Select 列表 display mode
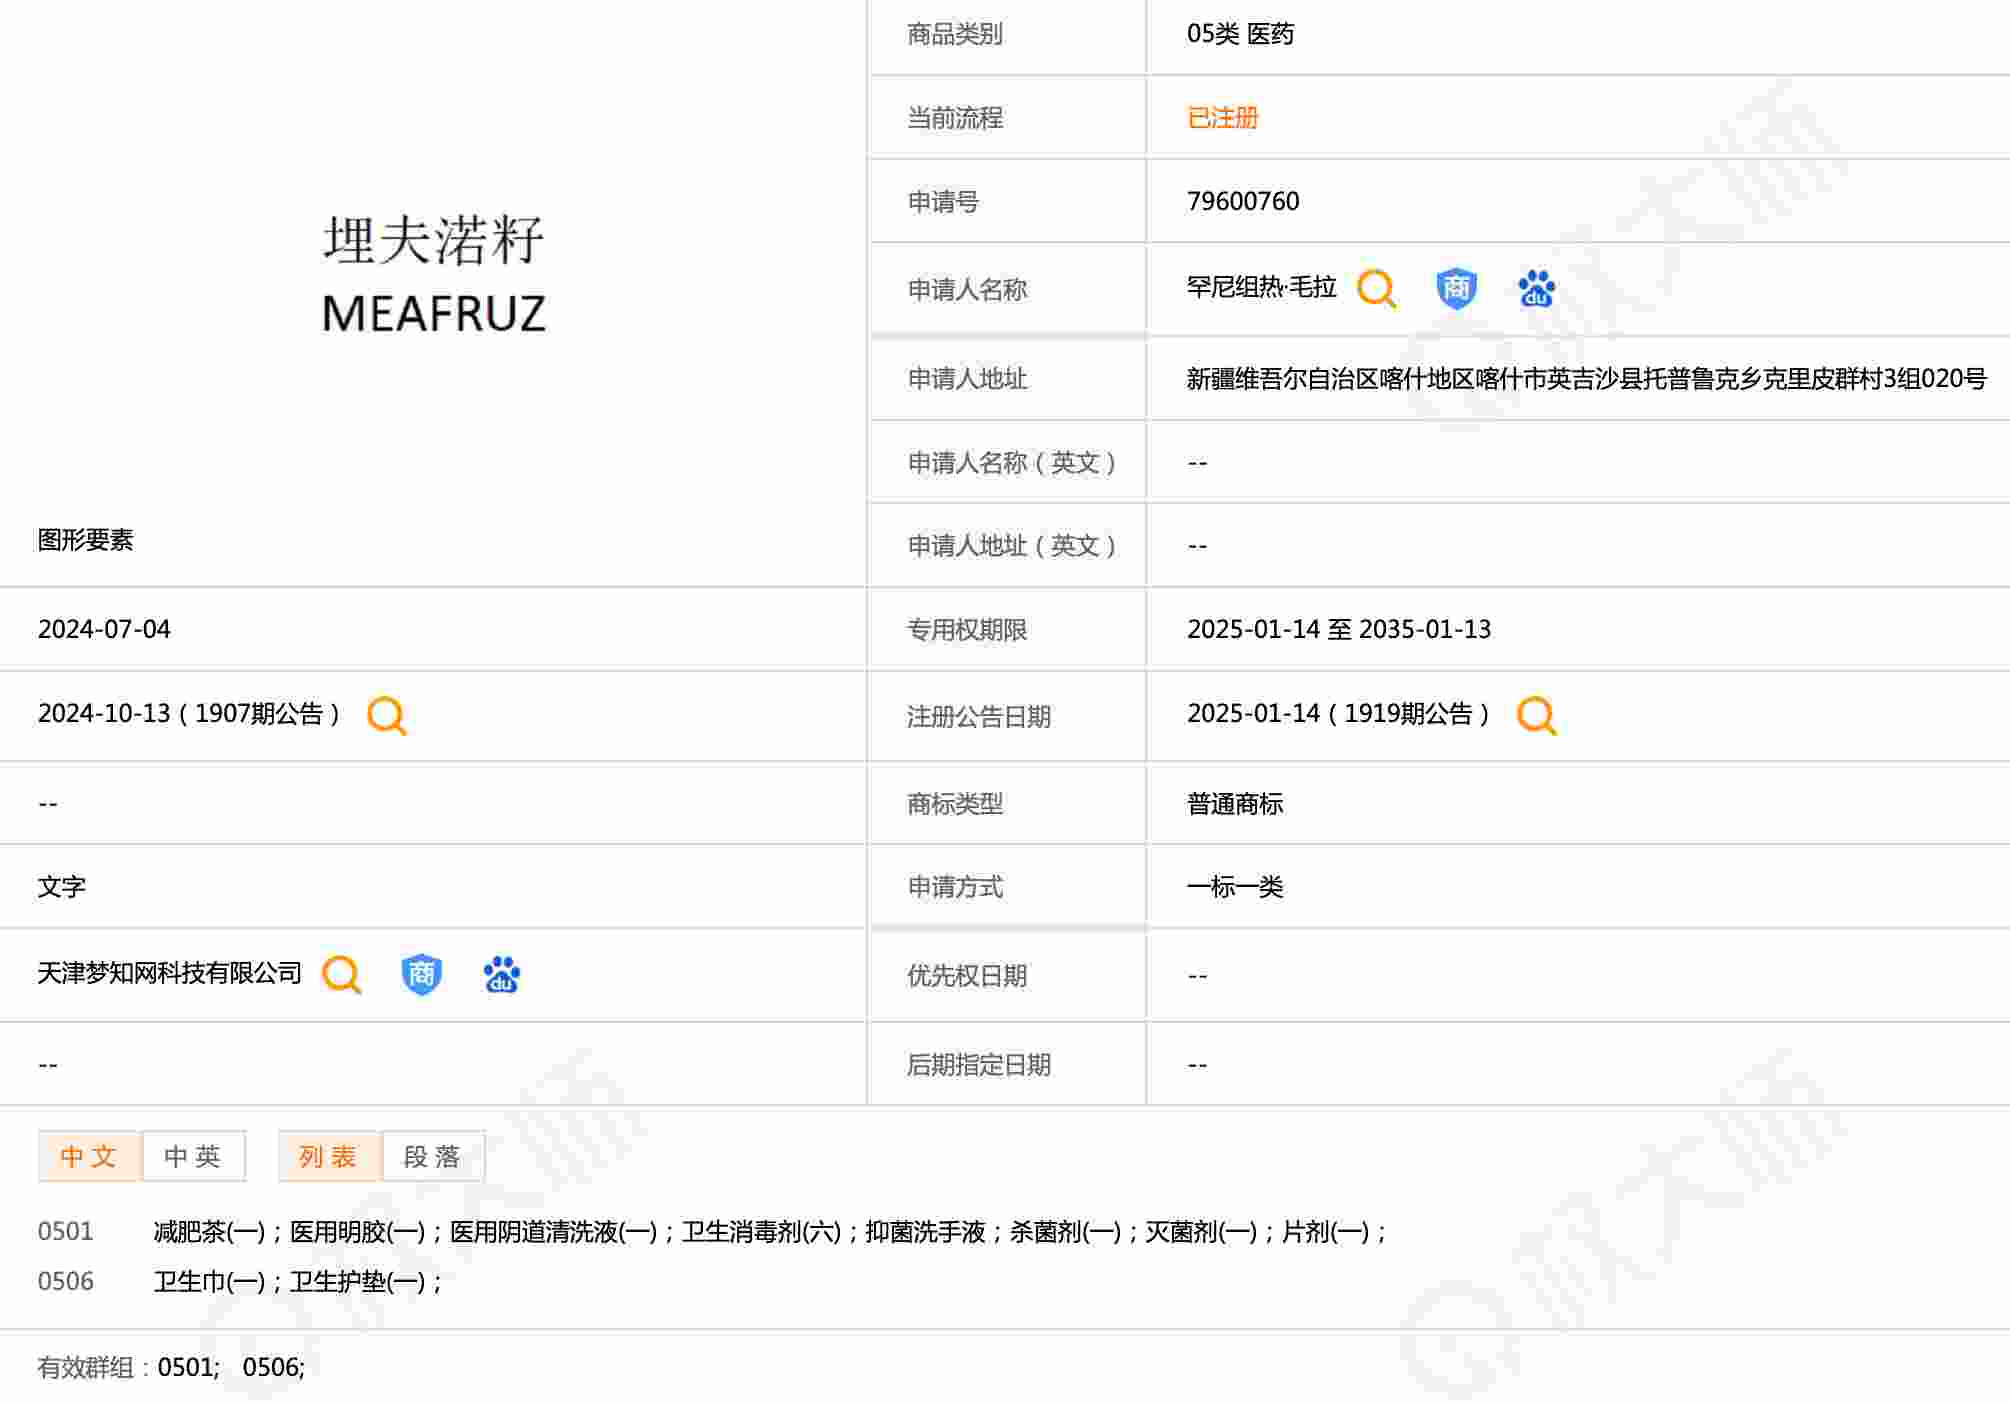Image resolution: width=2010 pixels, height=1402 pixels. tap(328, 1157)
